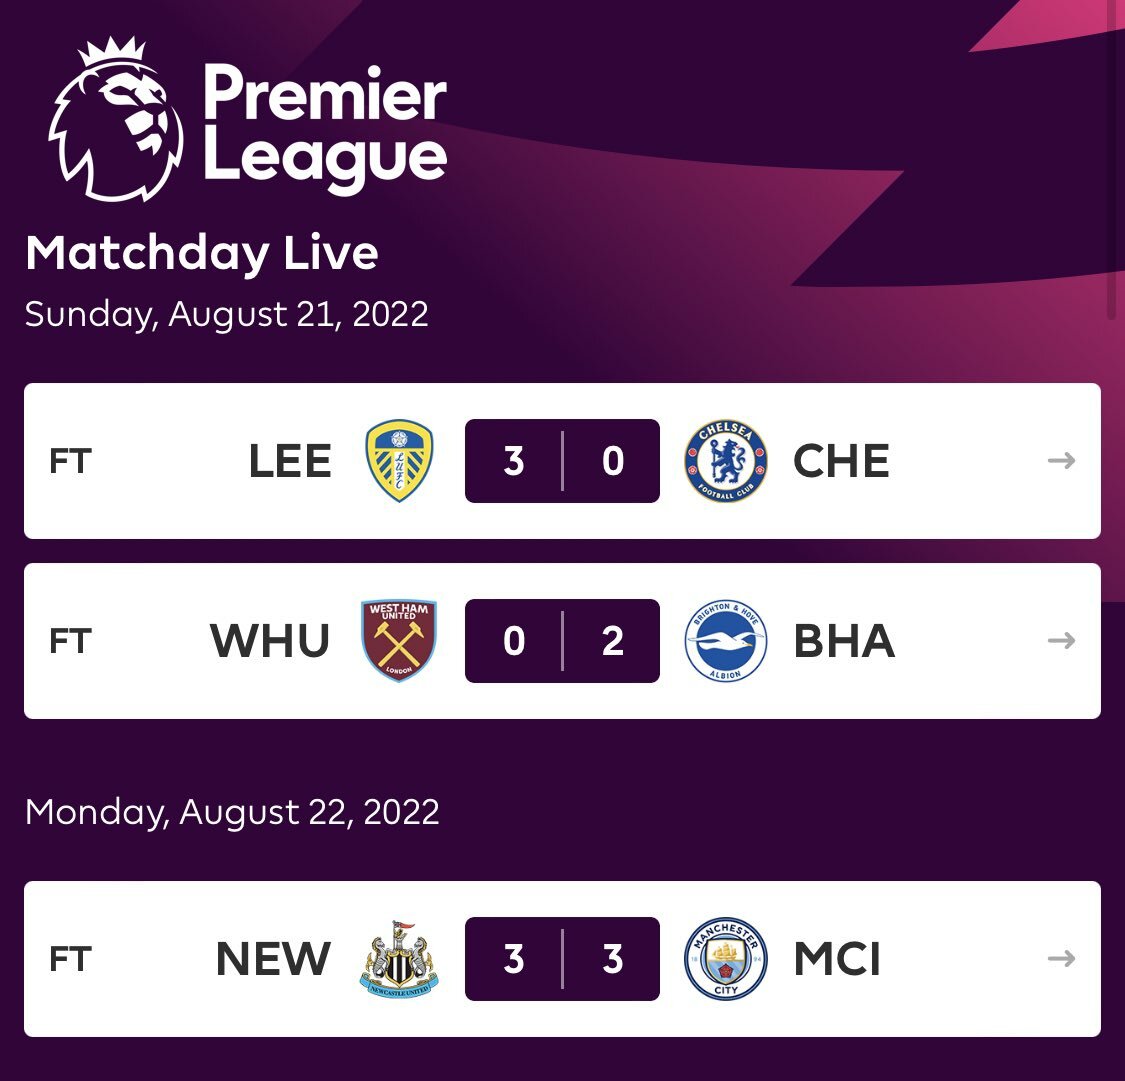Click the West Ham United crest

(x=399, y=641)
